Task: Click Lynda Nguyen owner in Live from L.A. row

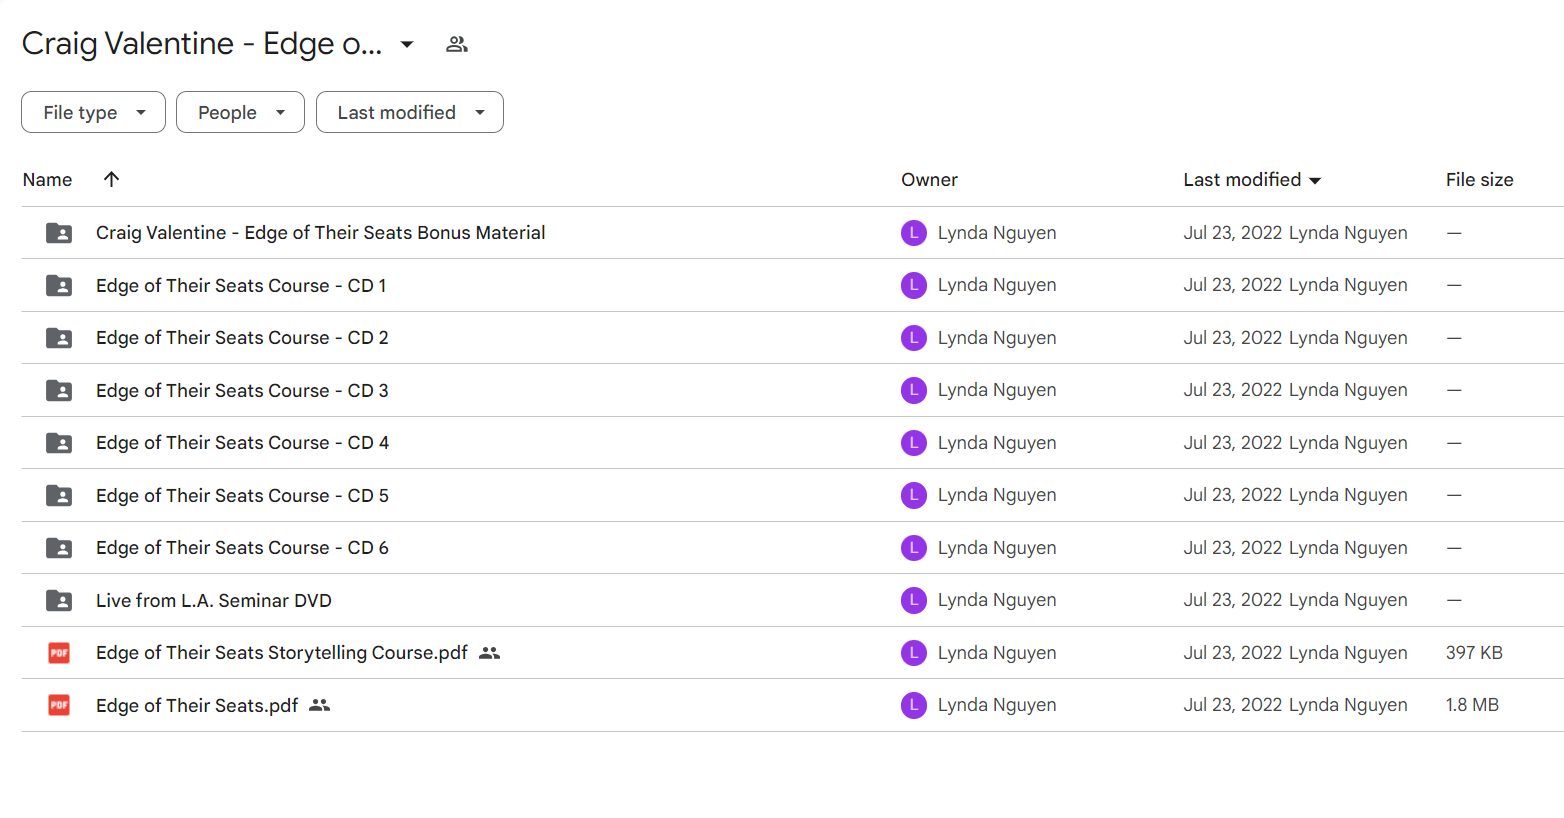Action: pyautogui.click(x=997, y=600)
